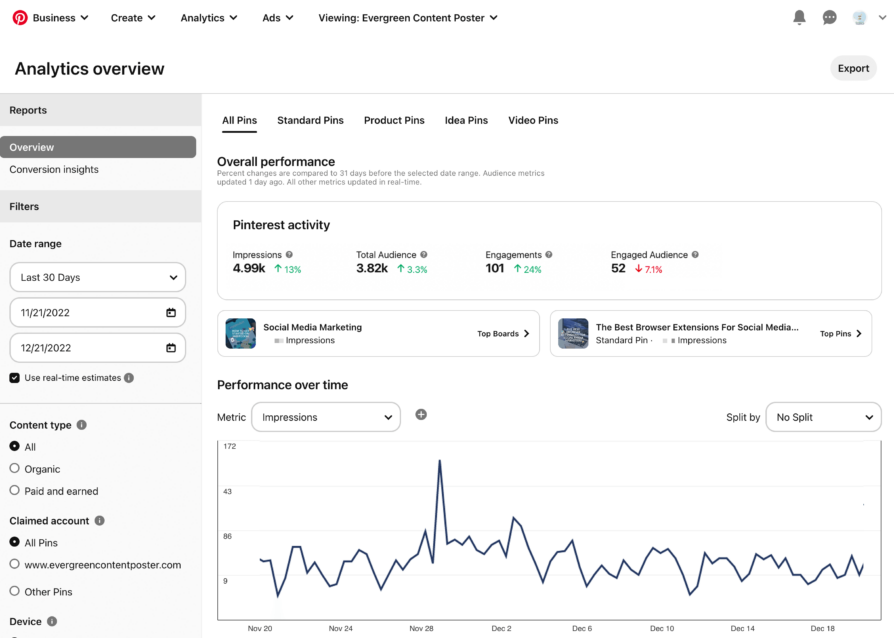Open the No Split dropdown

823,417
